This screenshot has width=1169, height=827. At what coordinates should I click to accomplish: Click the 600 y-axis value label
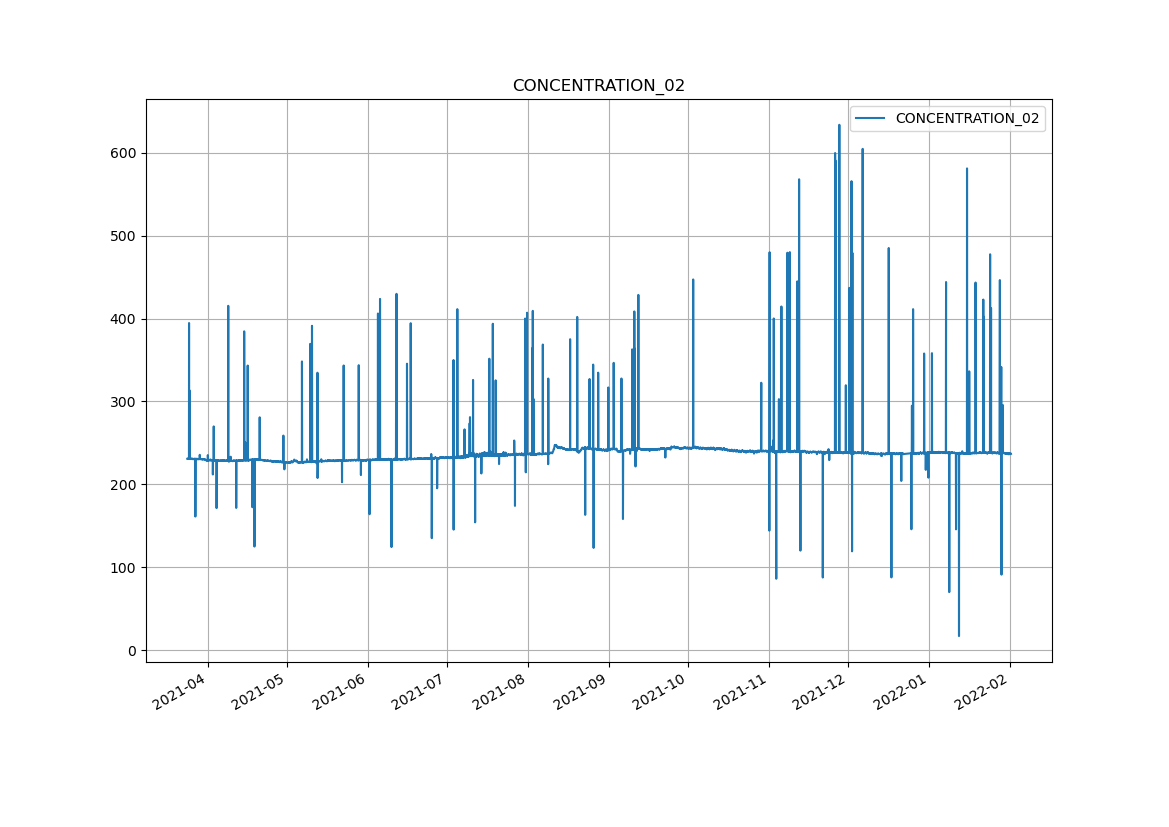click(x=126, y=153)
